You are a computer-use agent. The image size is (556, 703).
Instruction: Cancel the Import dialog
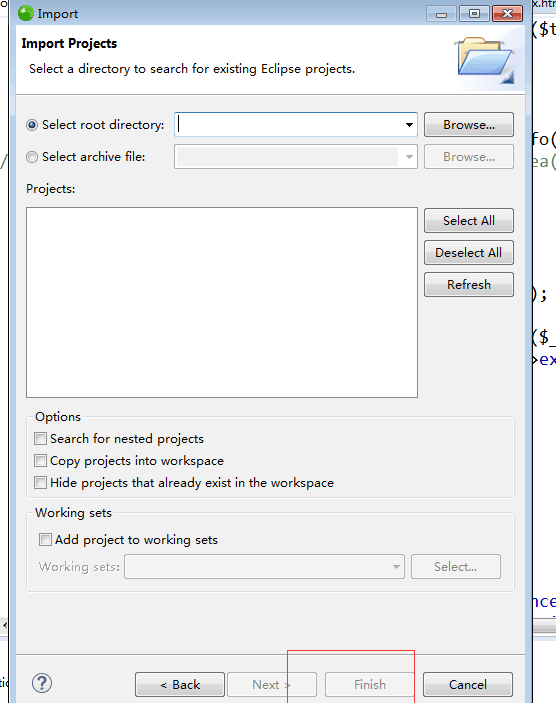click(x=468, y=685)
